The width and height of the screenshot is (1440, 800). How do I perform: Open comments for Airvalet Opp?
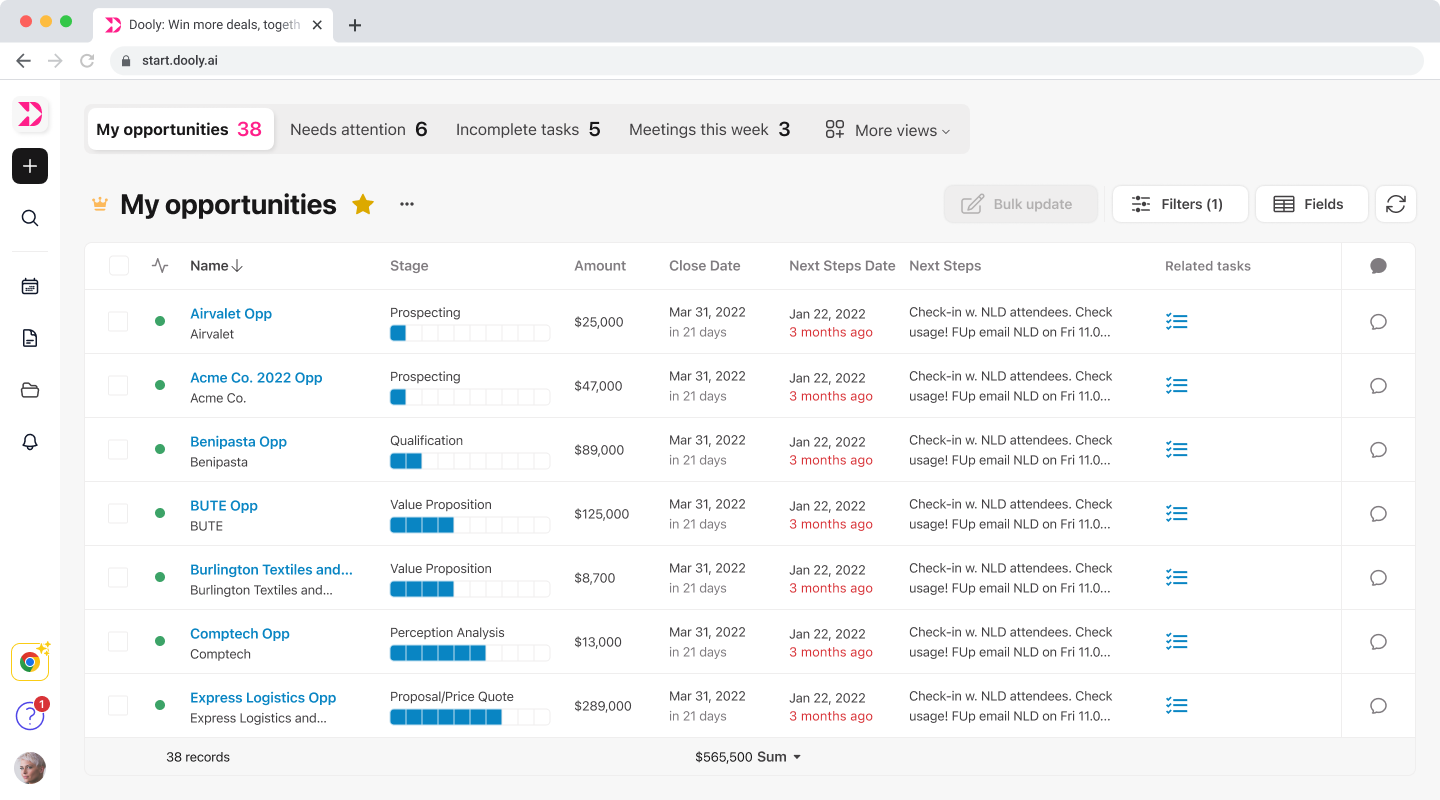1378,322
